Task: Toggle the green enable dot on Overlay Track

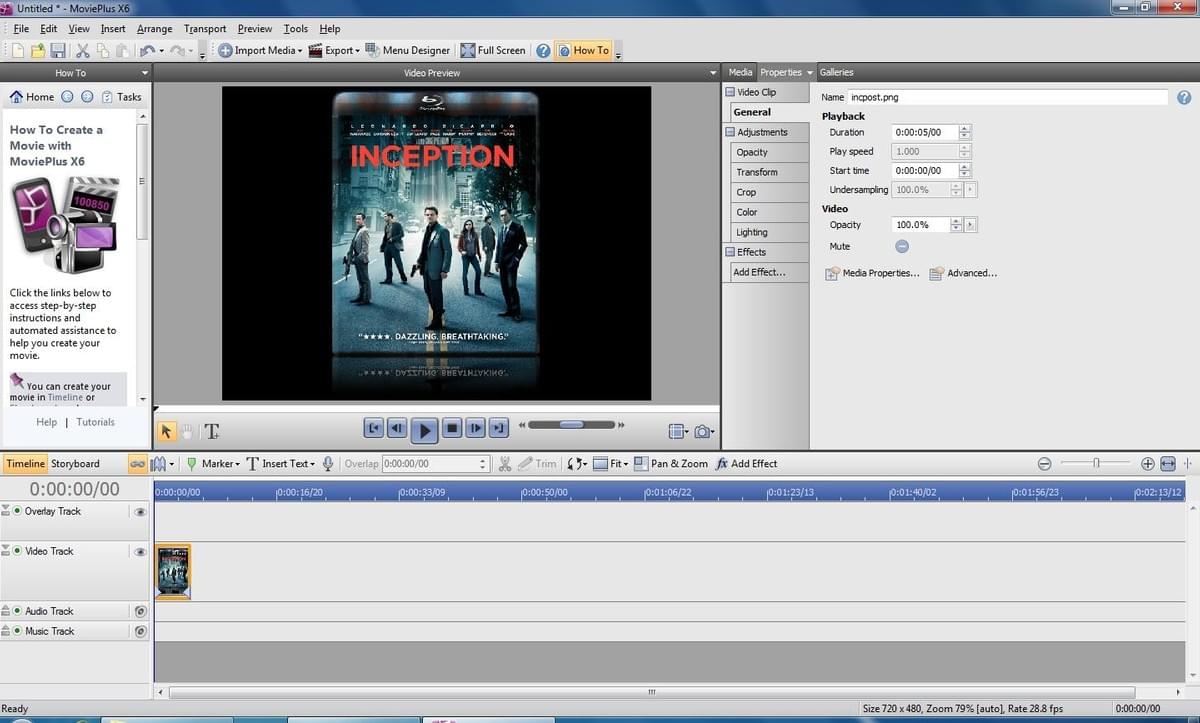Action: click(17, 511)
